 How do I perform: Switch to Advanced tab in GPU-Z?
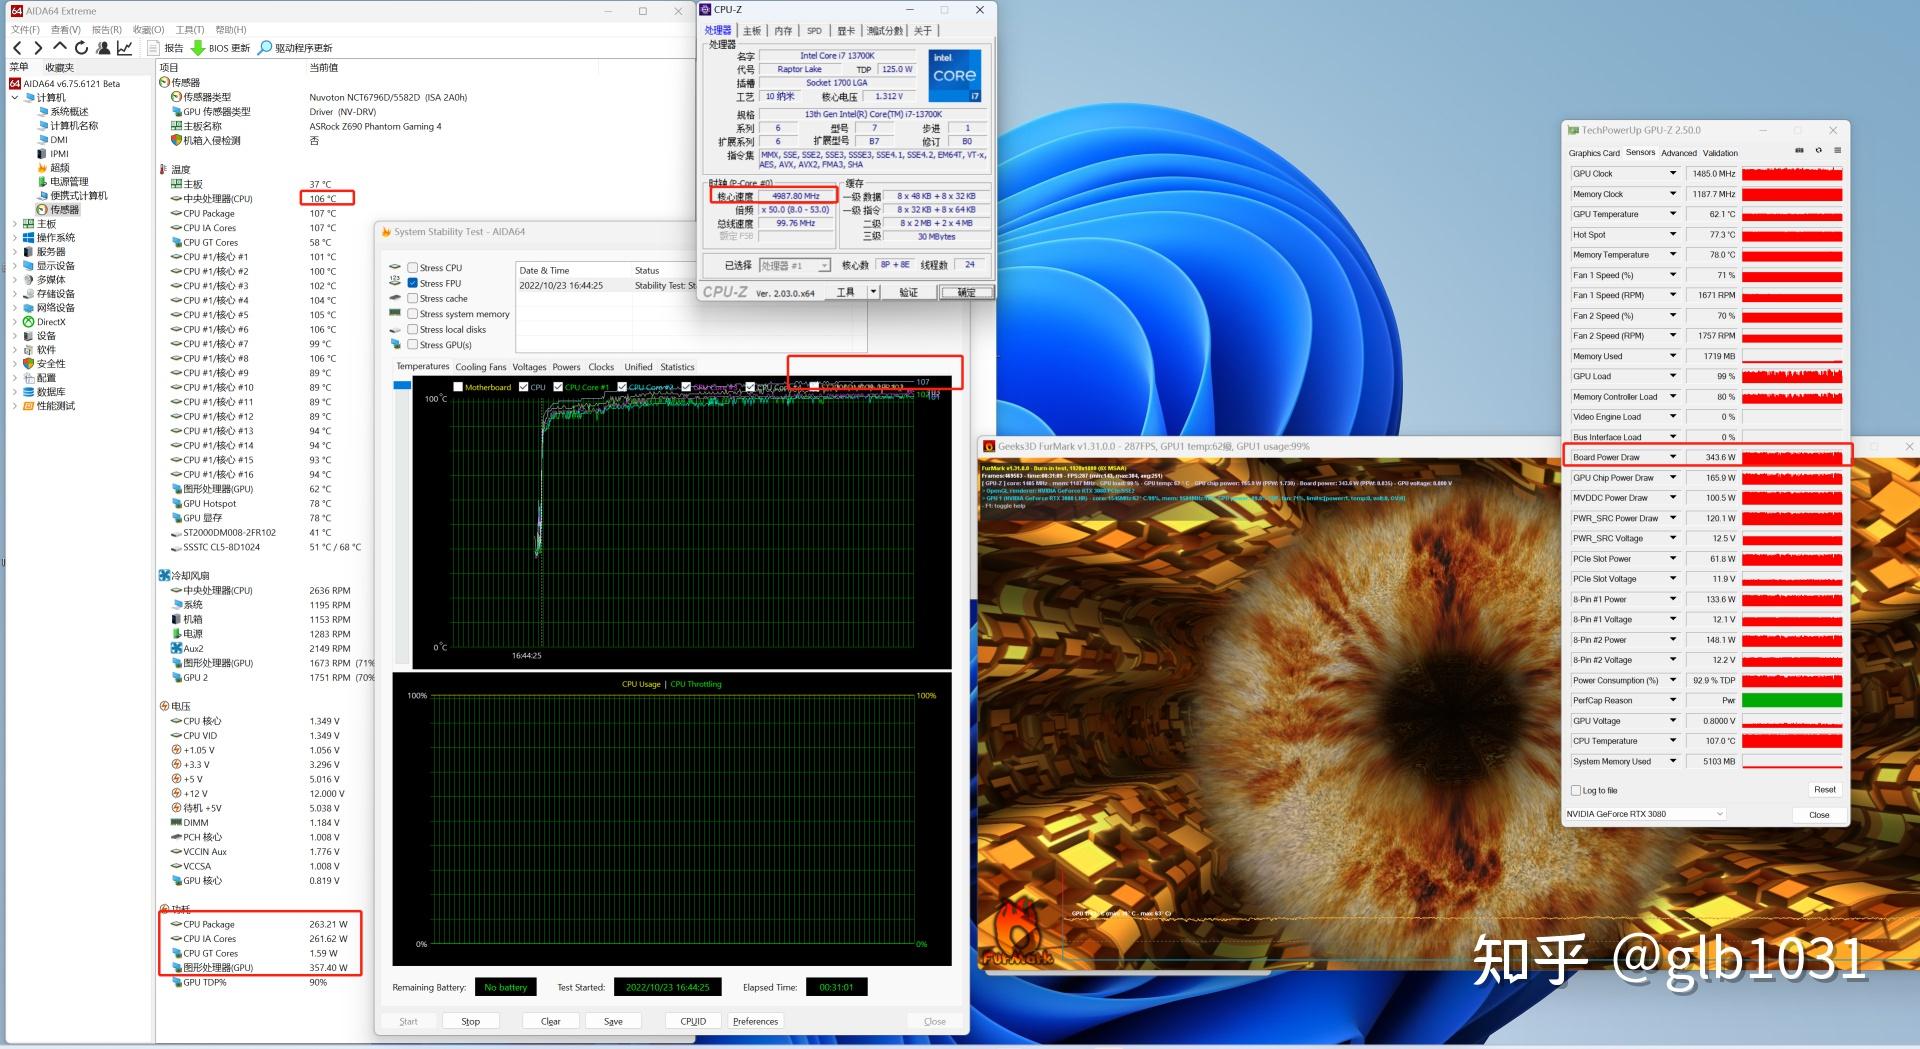pos(1679,153)
